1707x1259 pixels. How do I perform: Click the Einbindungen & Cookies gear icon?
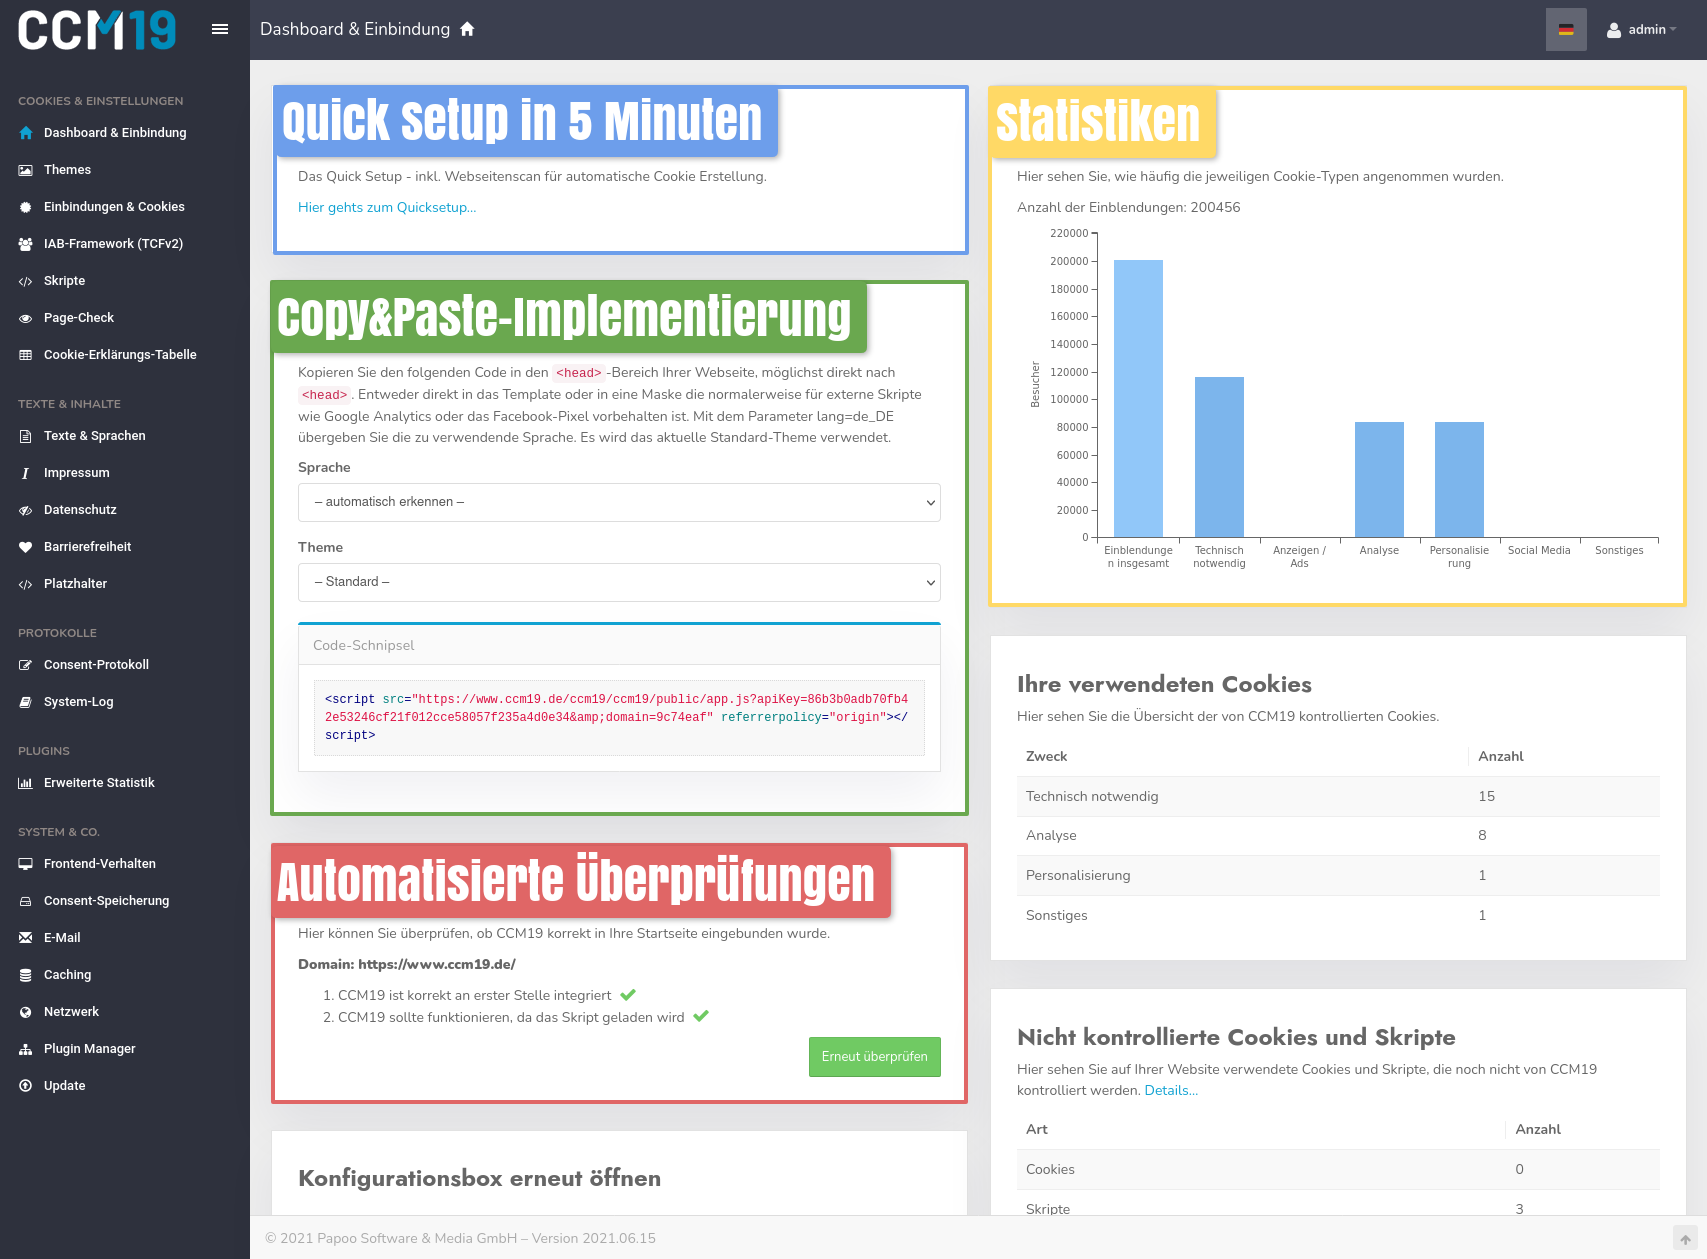26,207
